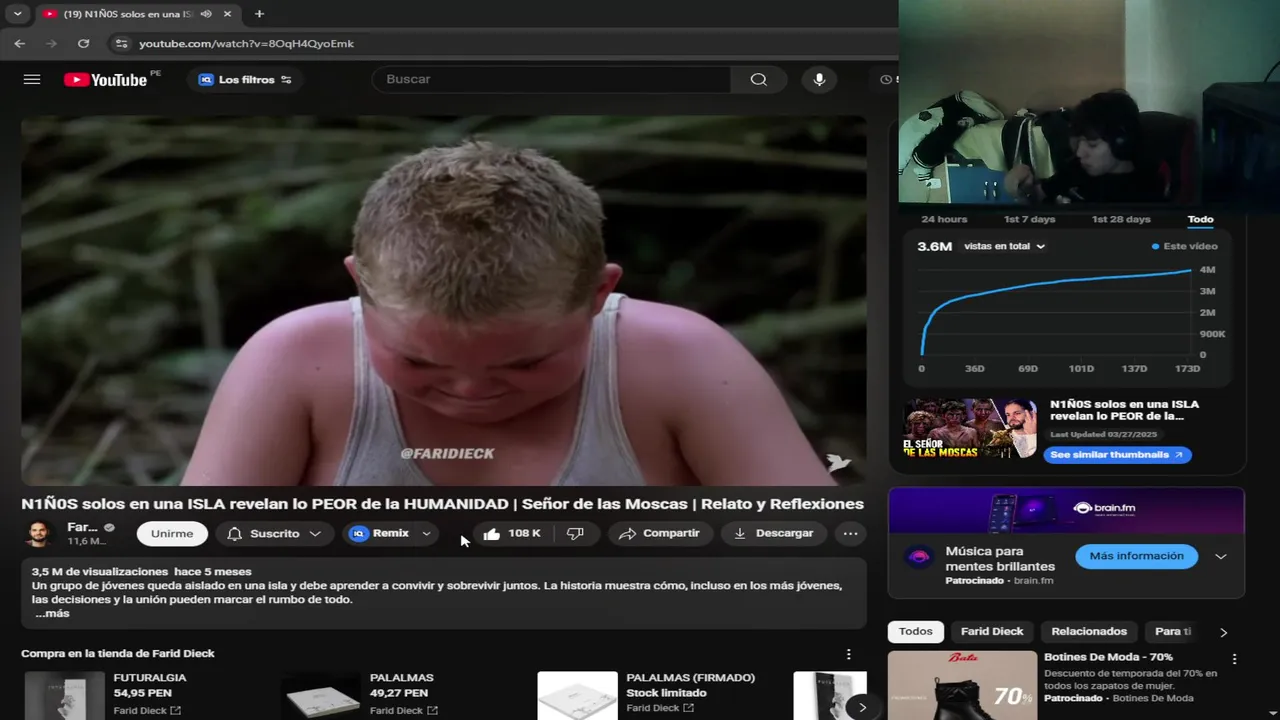The width and height of the screenshot is (1280, 720).
Task: Open Botines De Moda ad options menu
Action: tap(1234, 659)
